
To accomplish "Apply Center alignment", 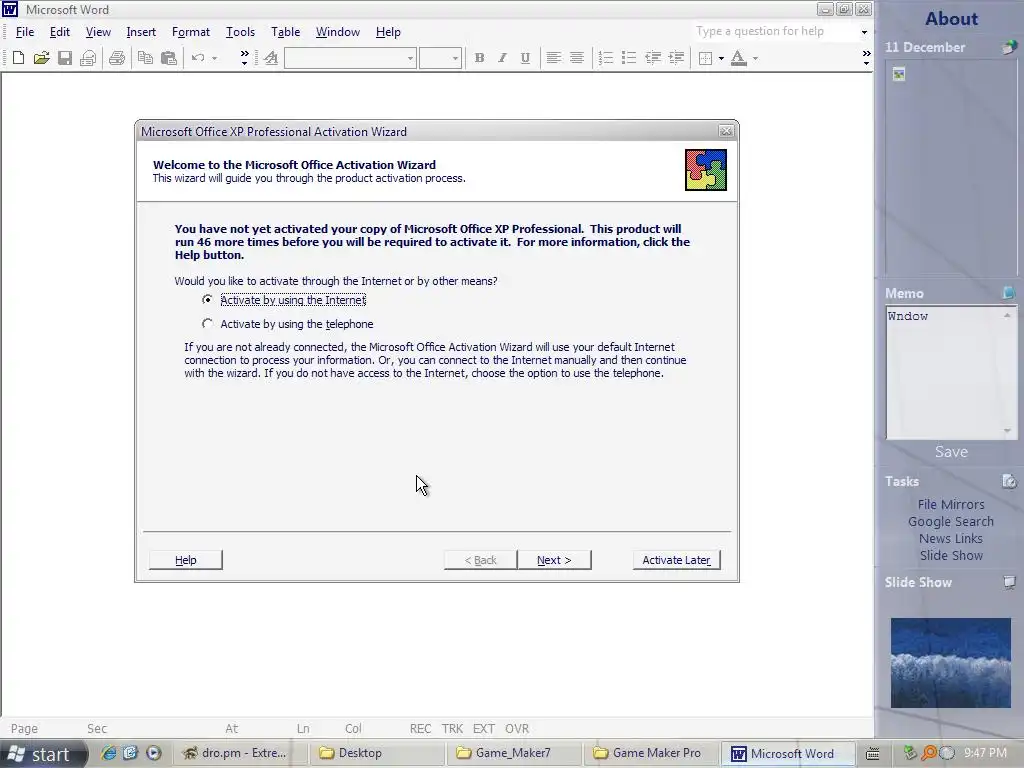I will (x=577, y=58).
